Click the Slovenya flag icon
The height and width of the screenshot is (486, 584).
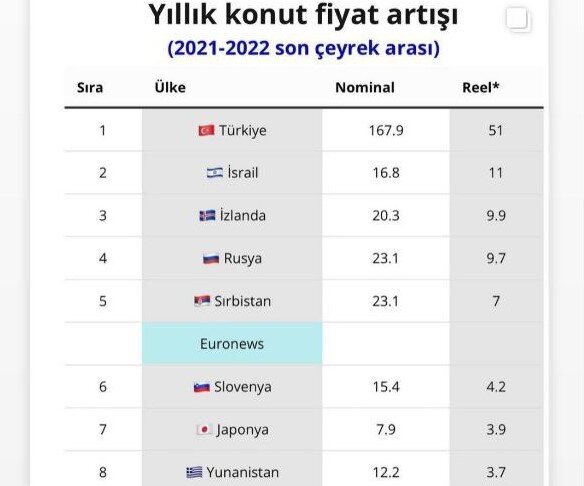pyautogui.click(x=202, y=387)
